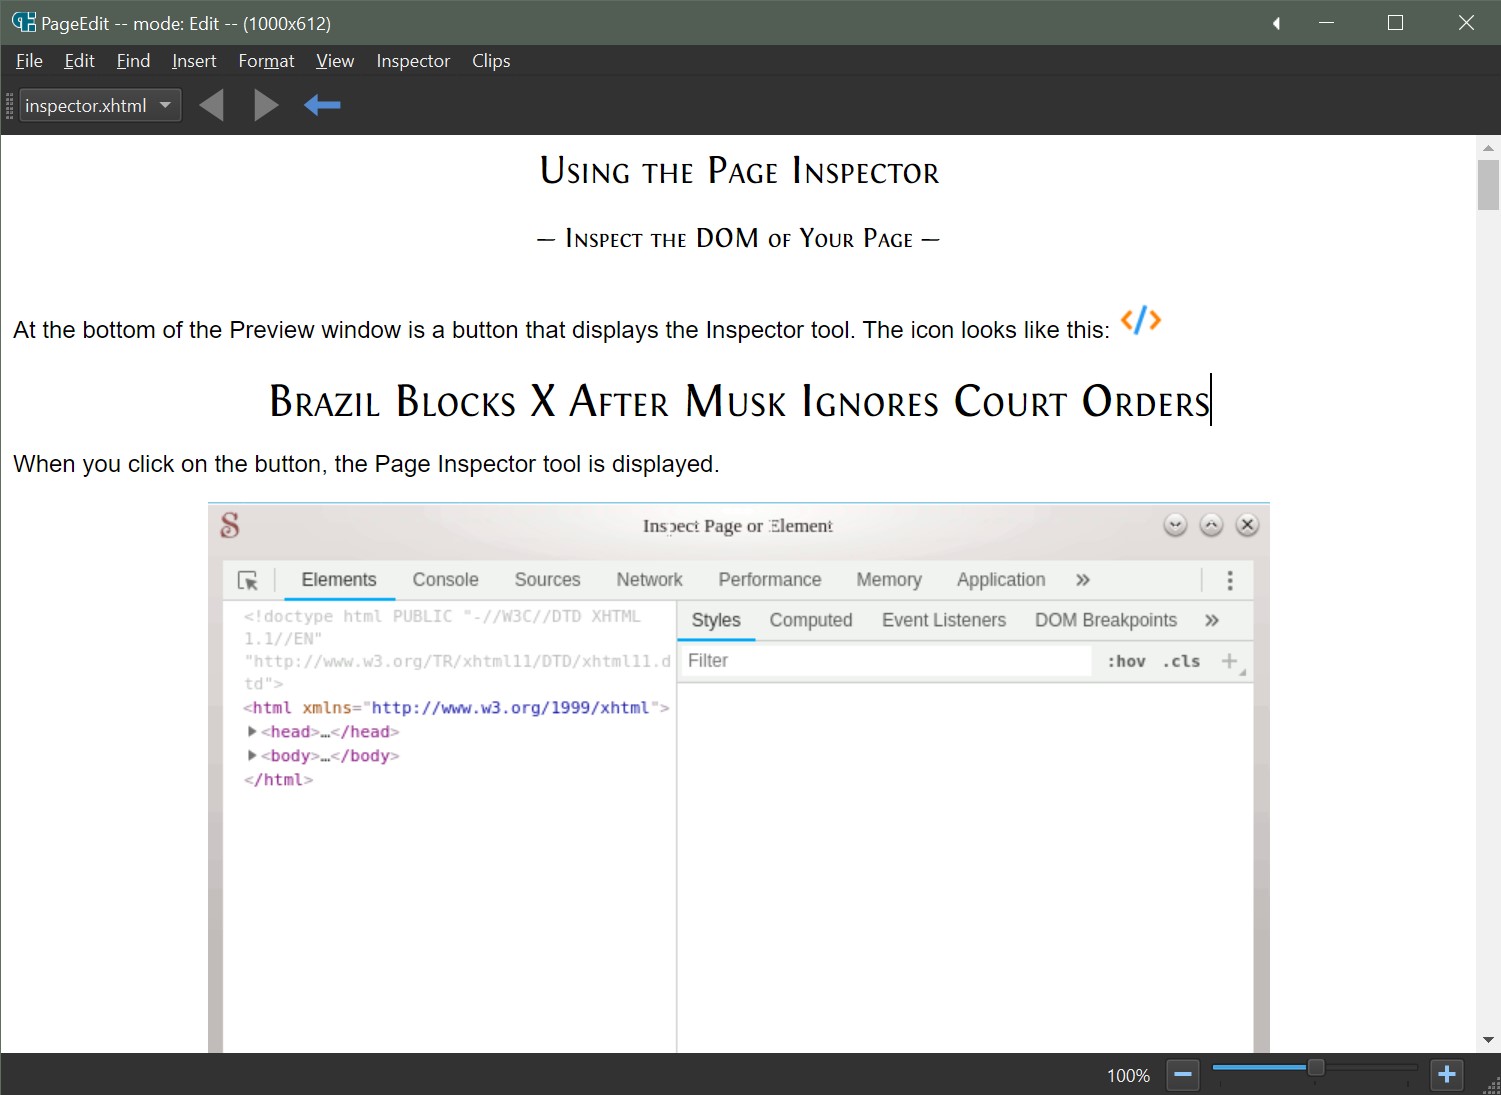Click the Using the Page Inspector title
1501x1095 pixels.
(739, 171)
